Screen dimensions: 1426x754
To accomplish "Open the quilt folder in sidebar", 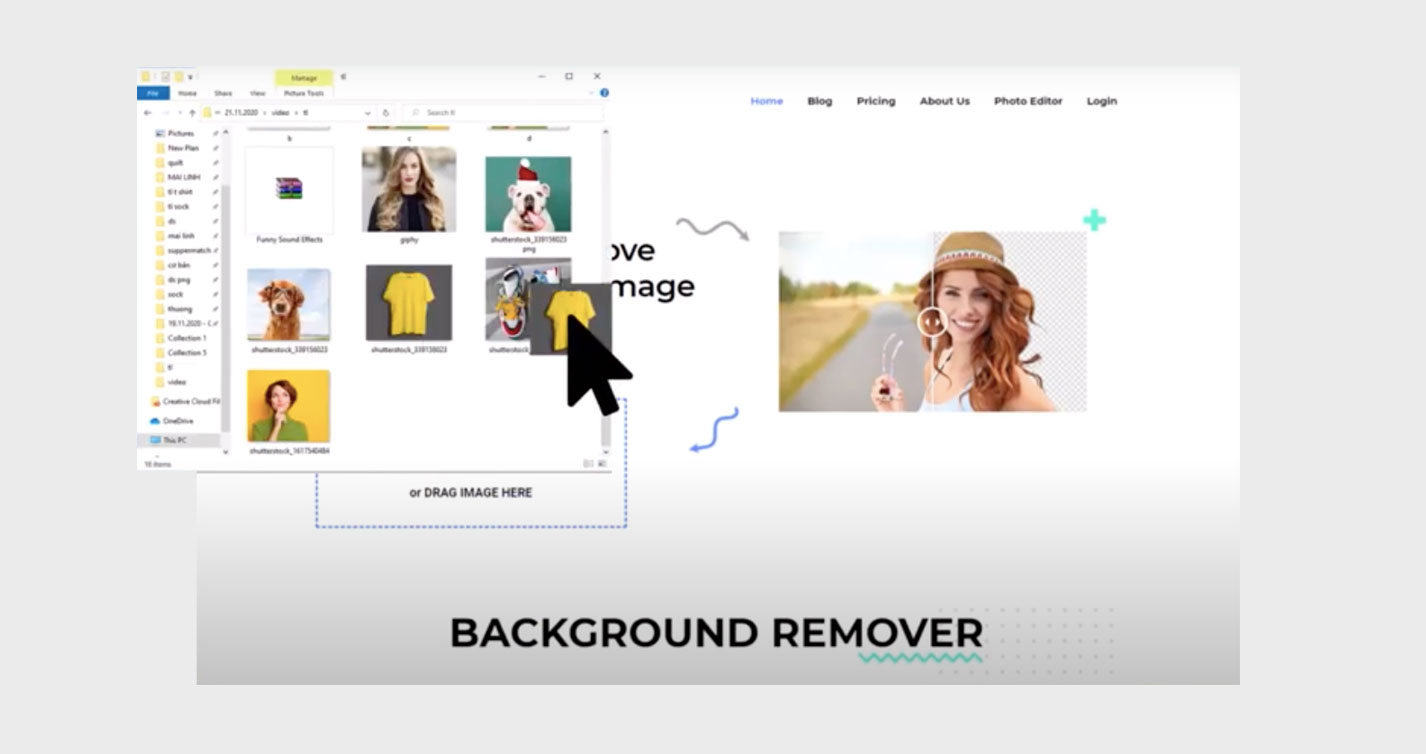I will [175, 162].
